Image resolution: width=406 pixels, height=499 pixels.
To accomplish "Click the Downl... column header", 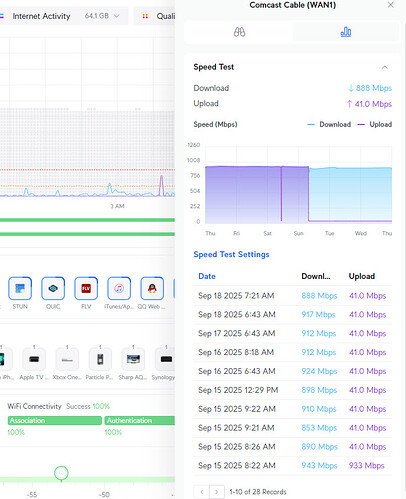I will coord(316,276).
